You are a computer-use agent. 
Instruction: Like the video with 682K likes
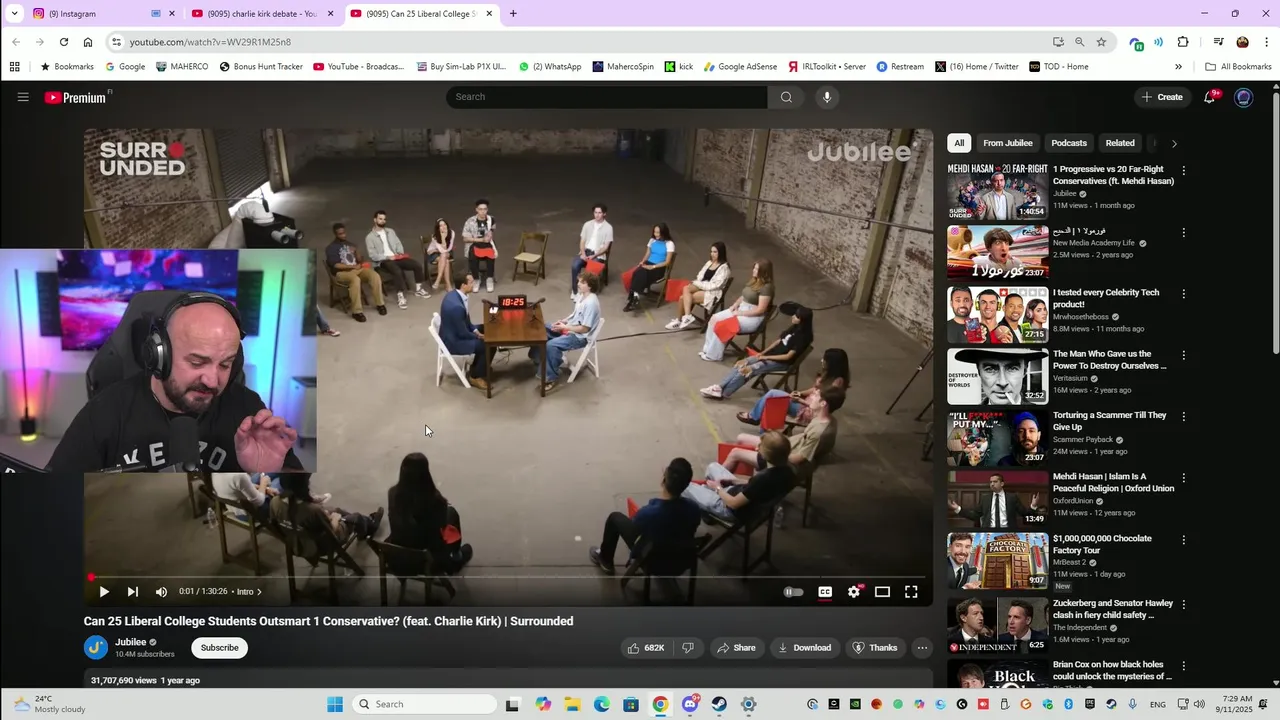[x=646, y=648]
